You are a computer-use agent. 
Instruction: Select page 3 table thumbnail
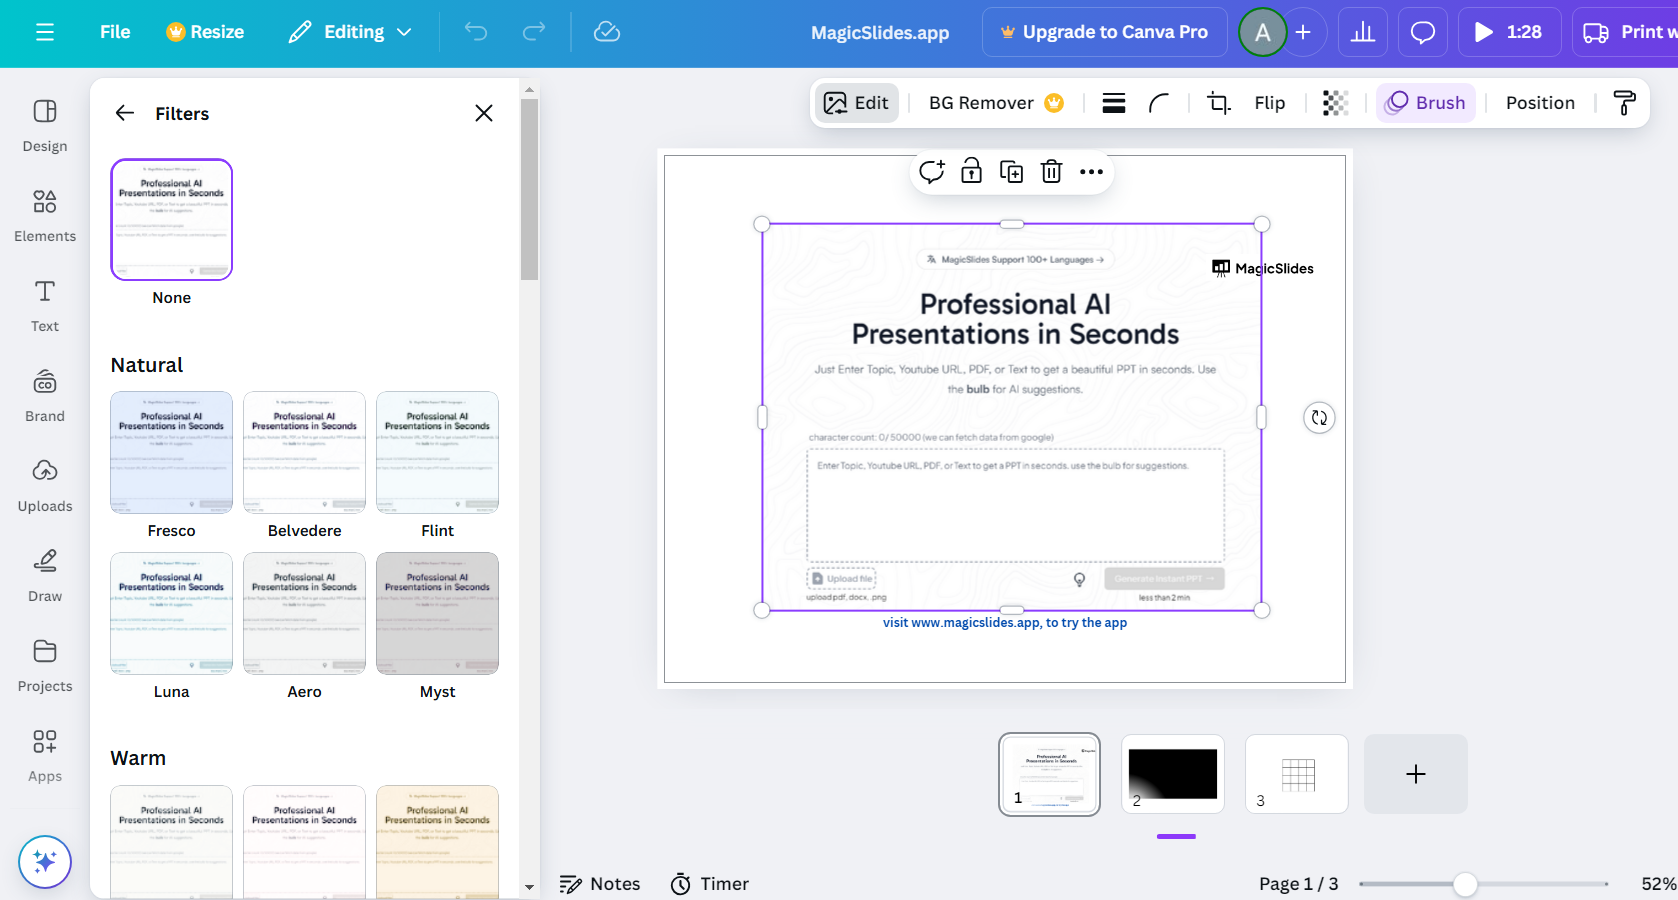[x=1297, y=774]
